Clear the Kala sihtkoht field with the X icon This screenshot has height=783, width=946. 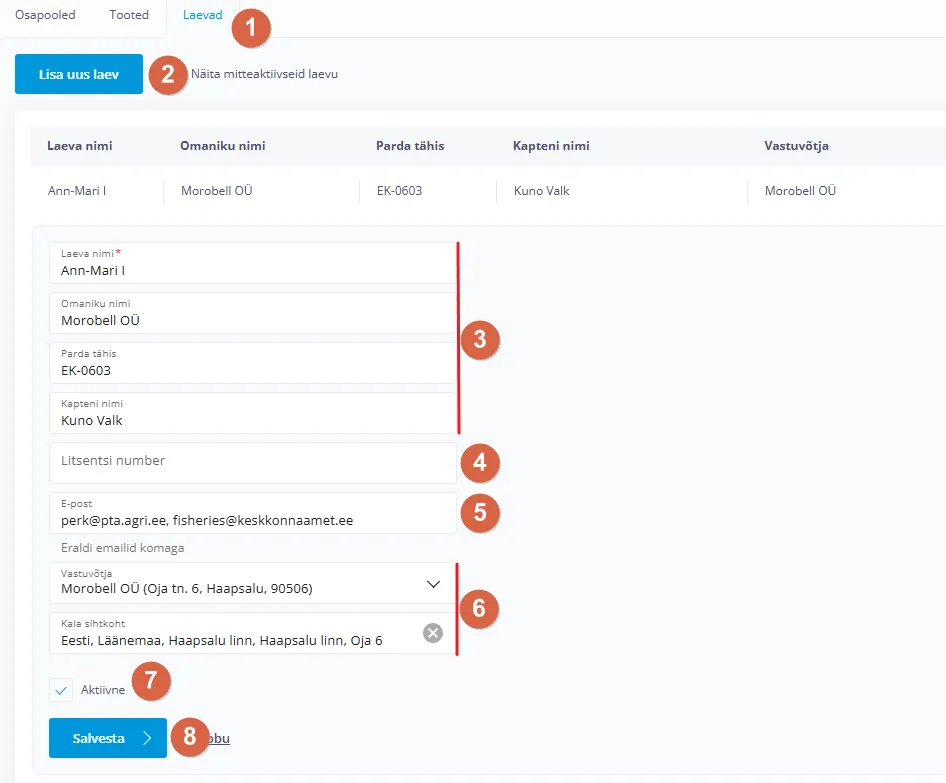tap(432, 633)
